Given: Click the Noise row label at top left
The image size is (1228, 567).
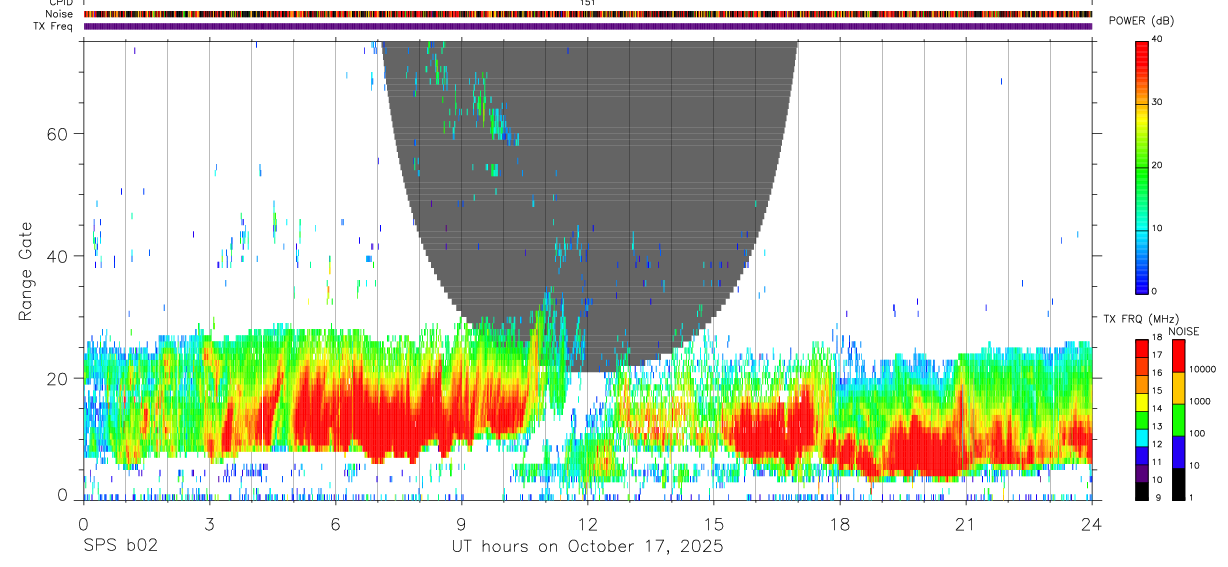Looking at the screenshot, I should coord(59,14).
